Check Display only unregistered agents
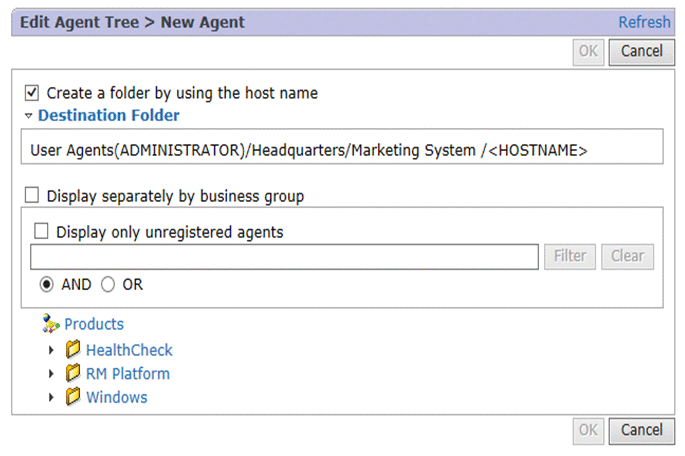 pos(41,232)
